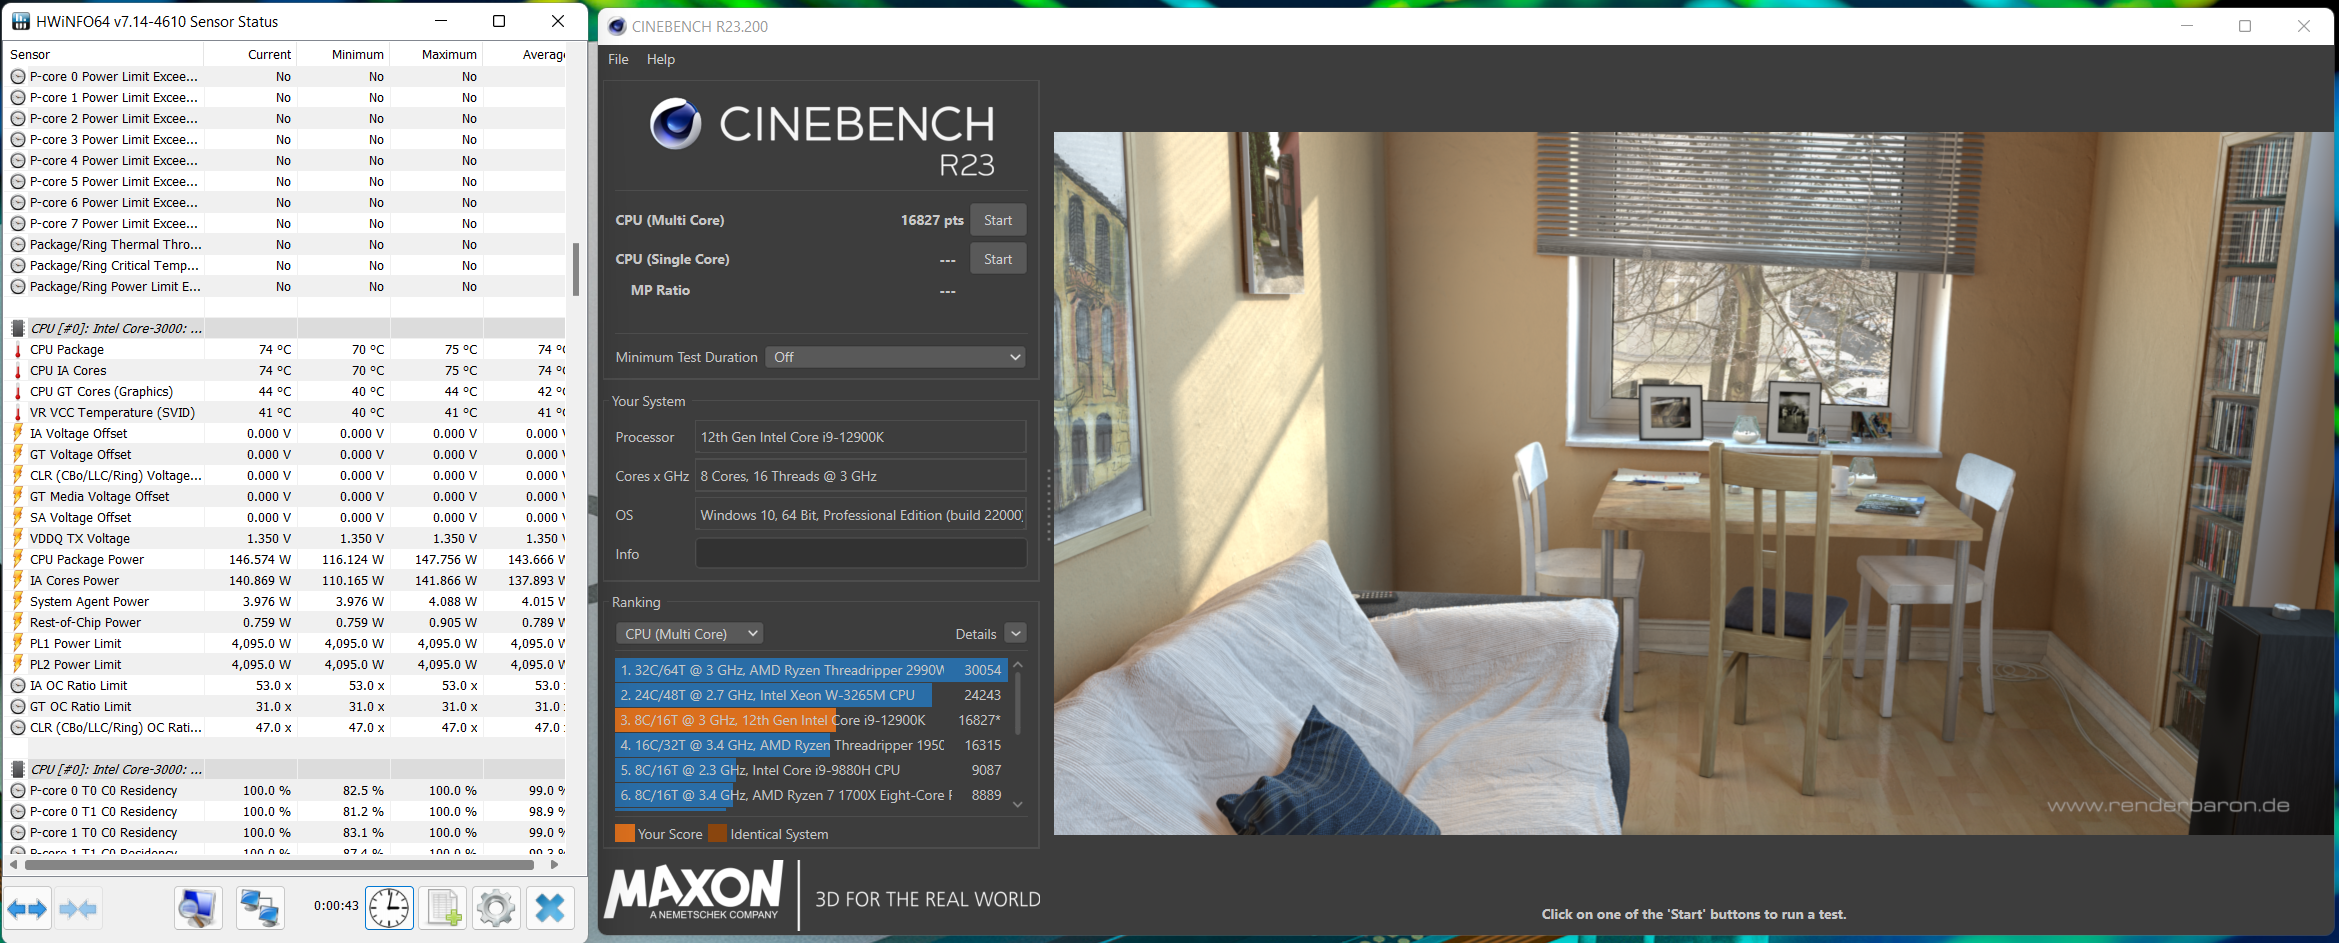
Task: Click the rendered room image preview
Action: click(x=1693, y=483)
